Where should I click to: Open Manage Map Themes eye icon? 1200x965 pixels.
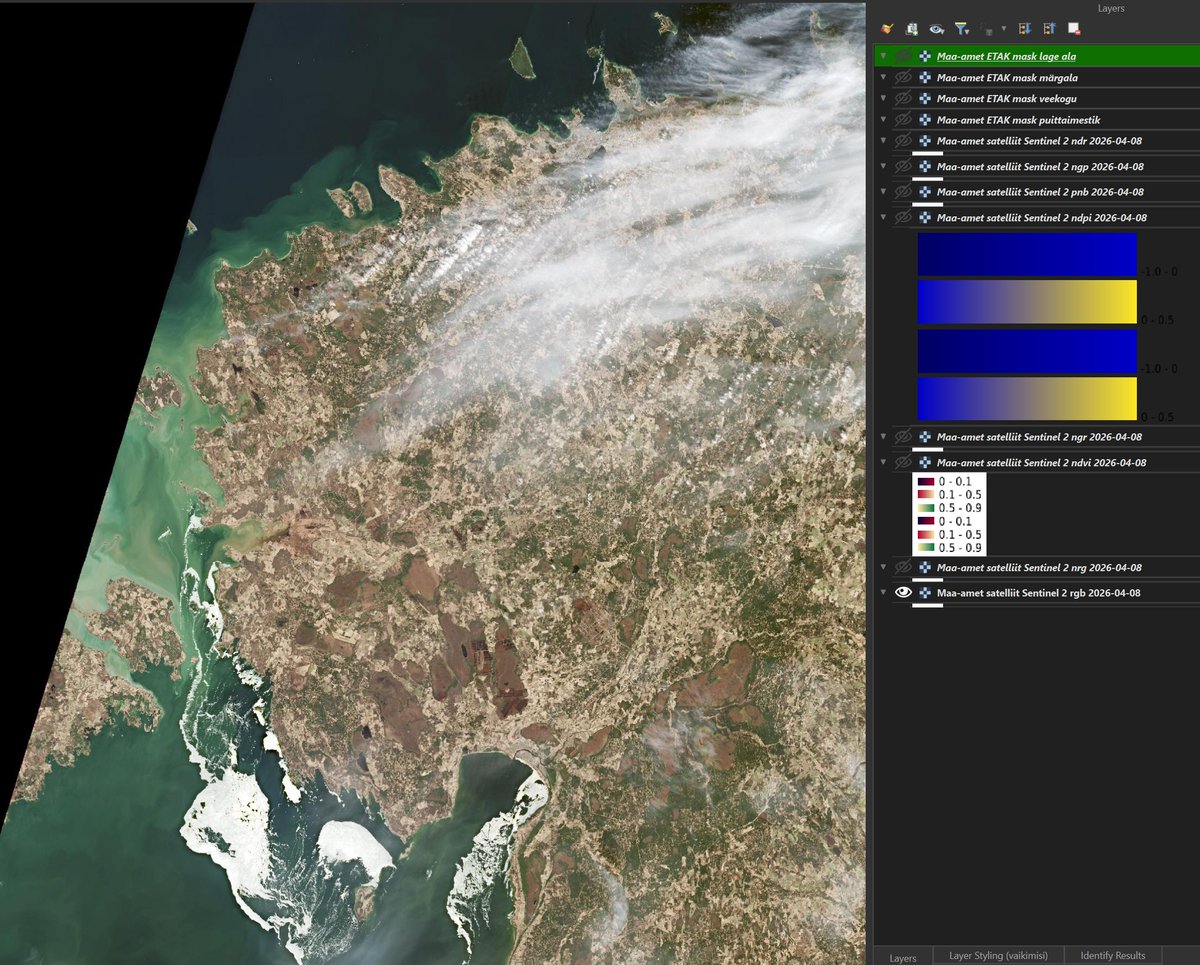coord(937,30)
